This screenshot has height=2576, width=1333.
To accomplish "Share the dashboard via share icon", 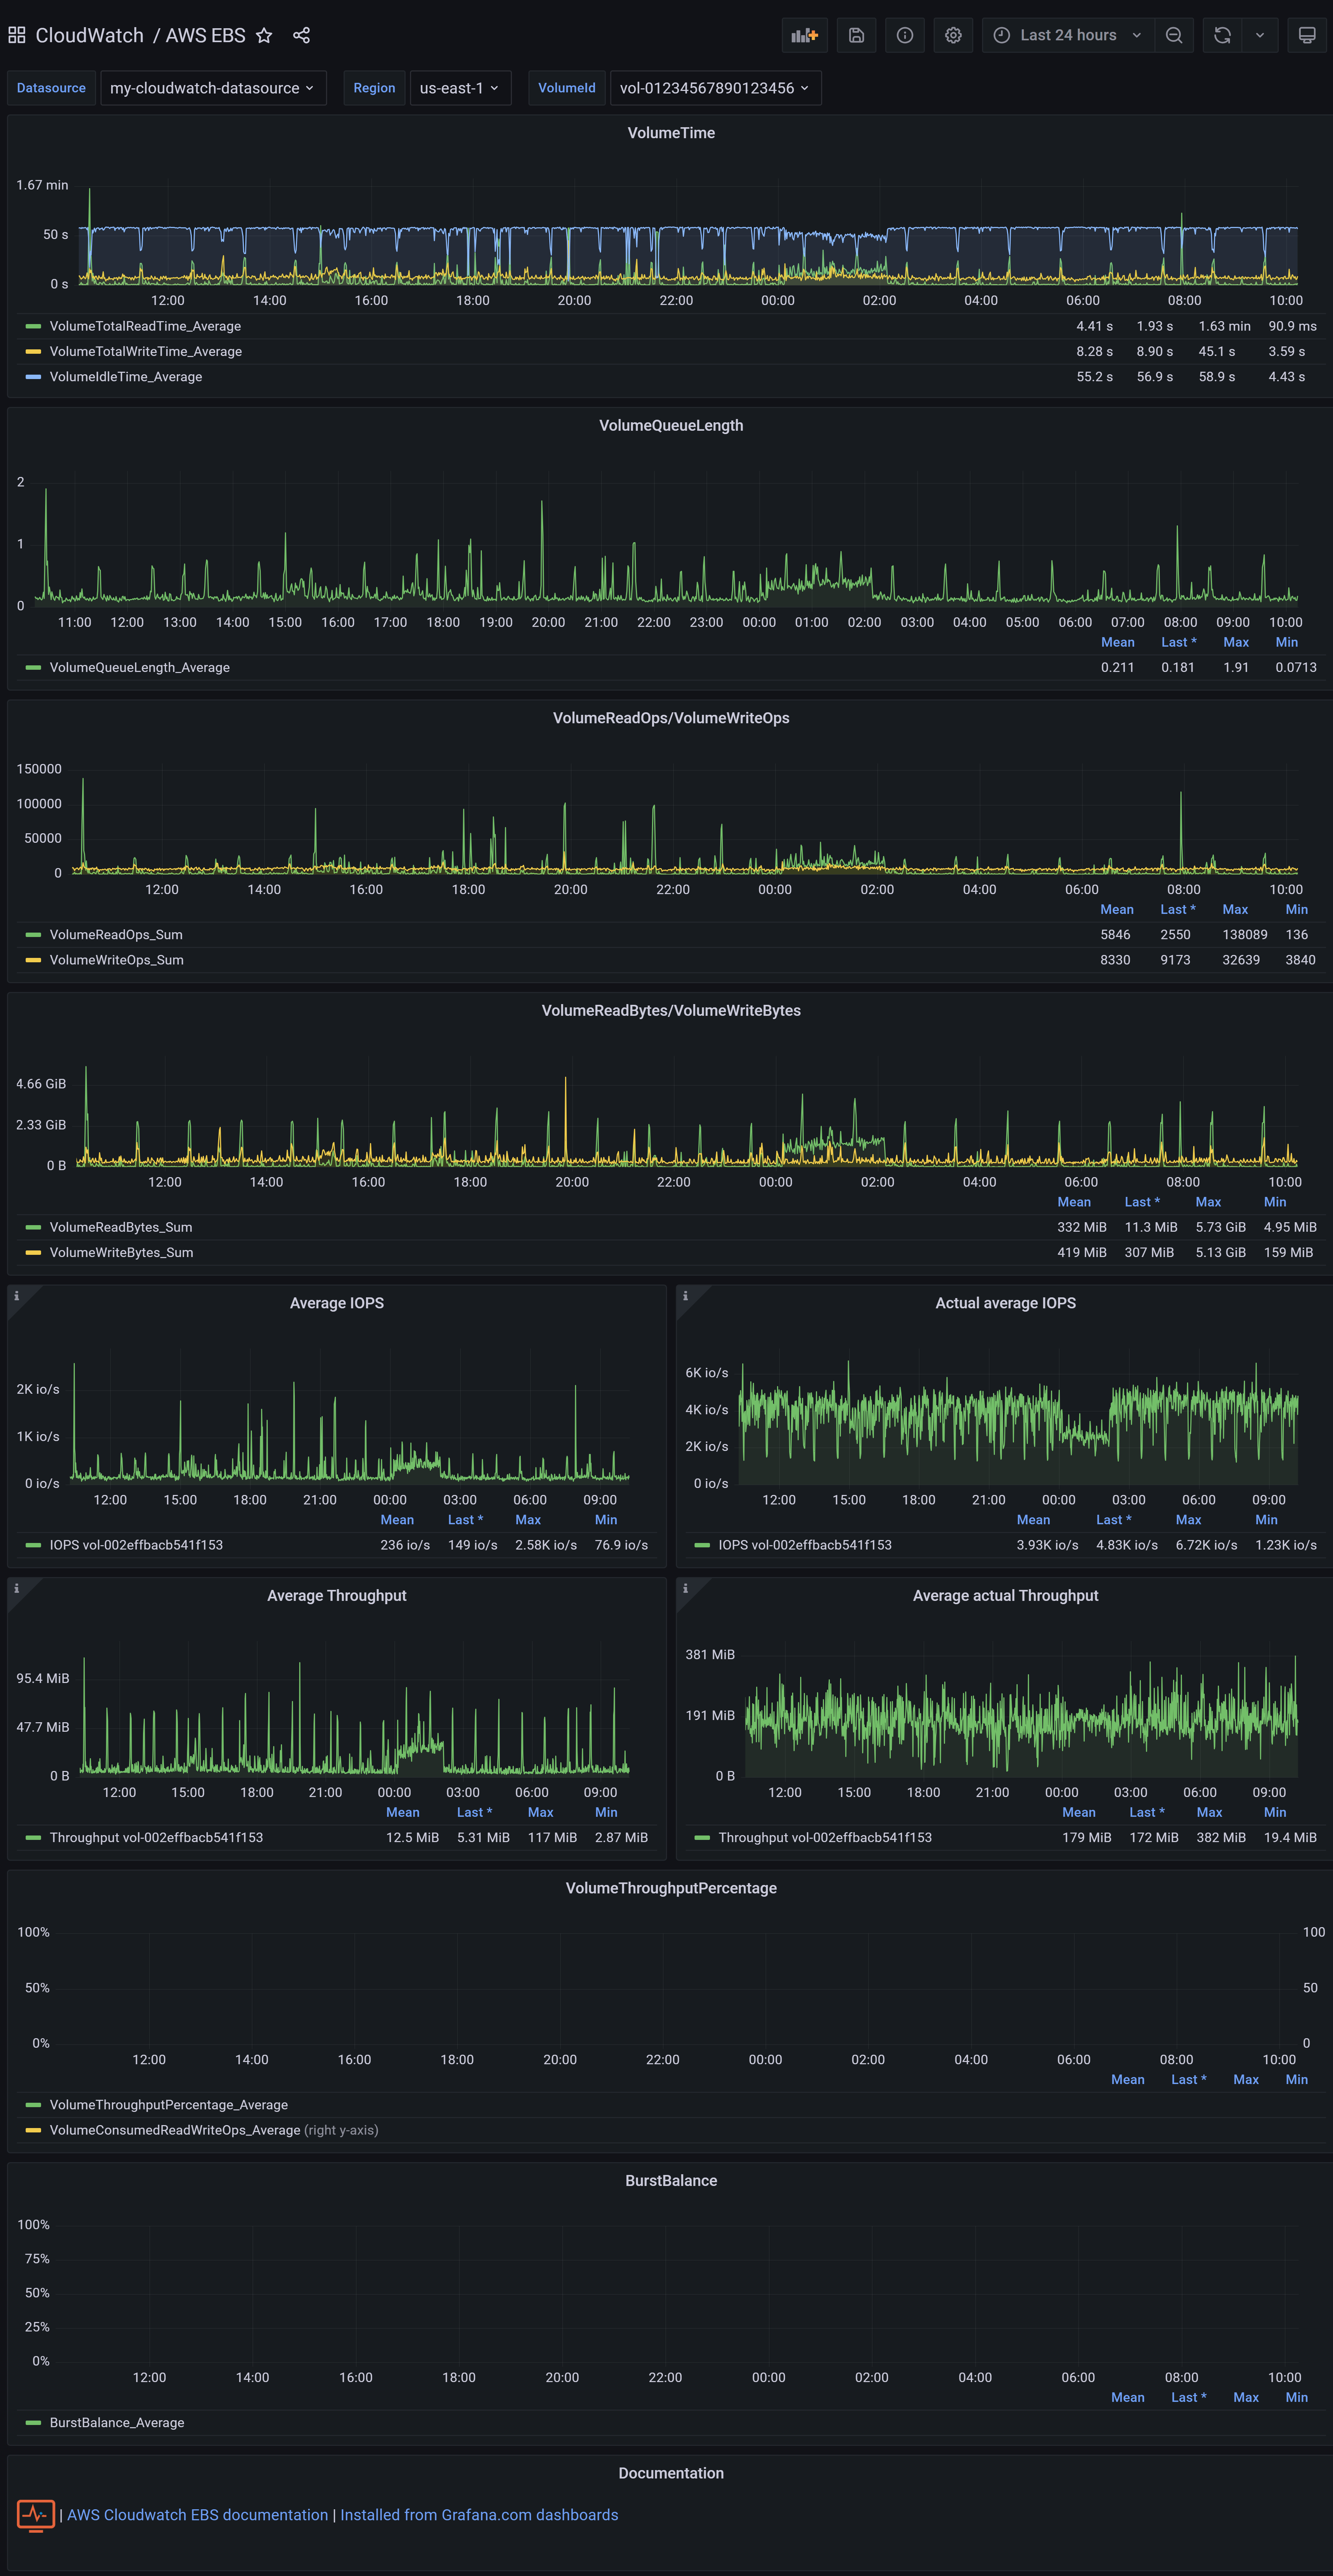I will [301, 35].
